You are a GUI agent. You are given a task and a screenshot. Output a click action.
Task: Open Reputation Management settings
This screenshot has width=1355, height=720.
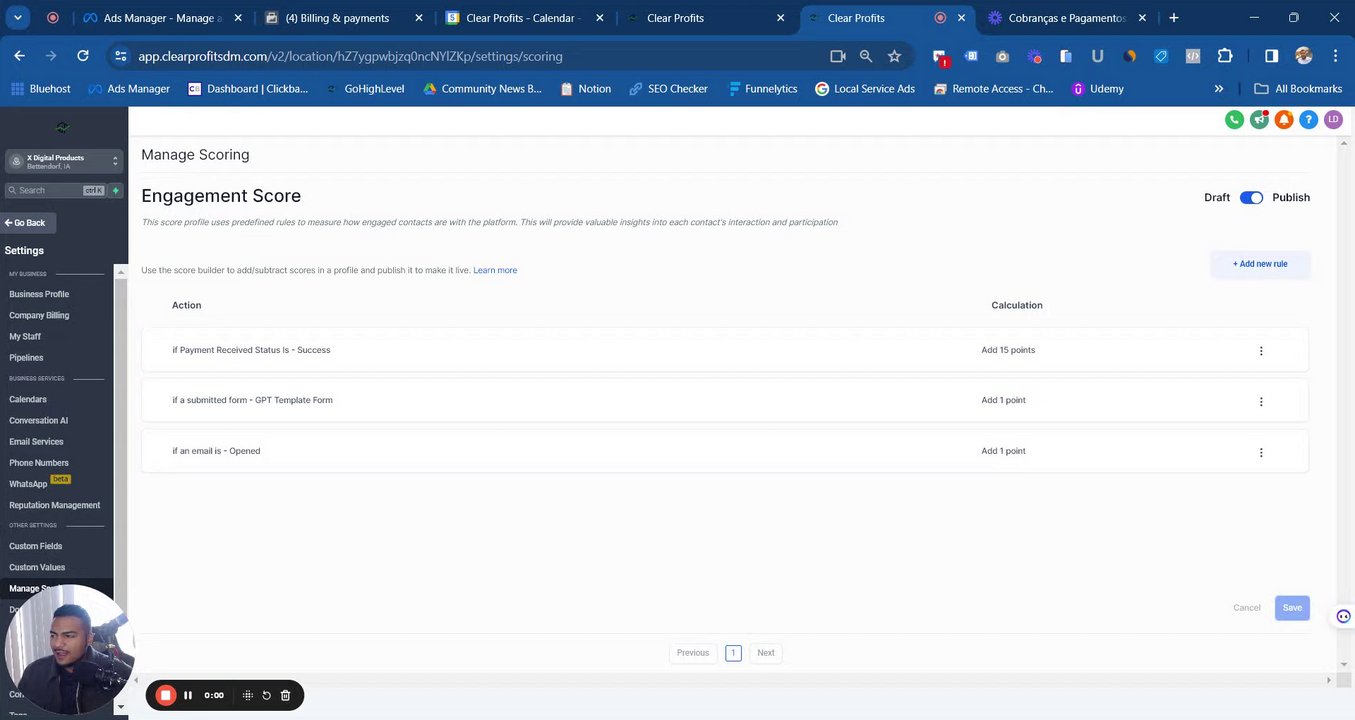click(55, 505)
